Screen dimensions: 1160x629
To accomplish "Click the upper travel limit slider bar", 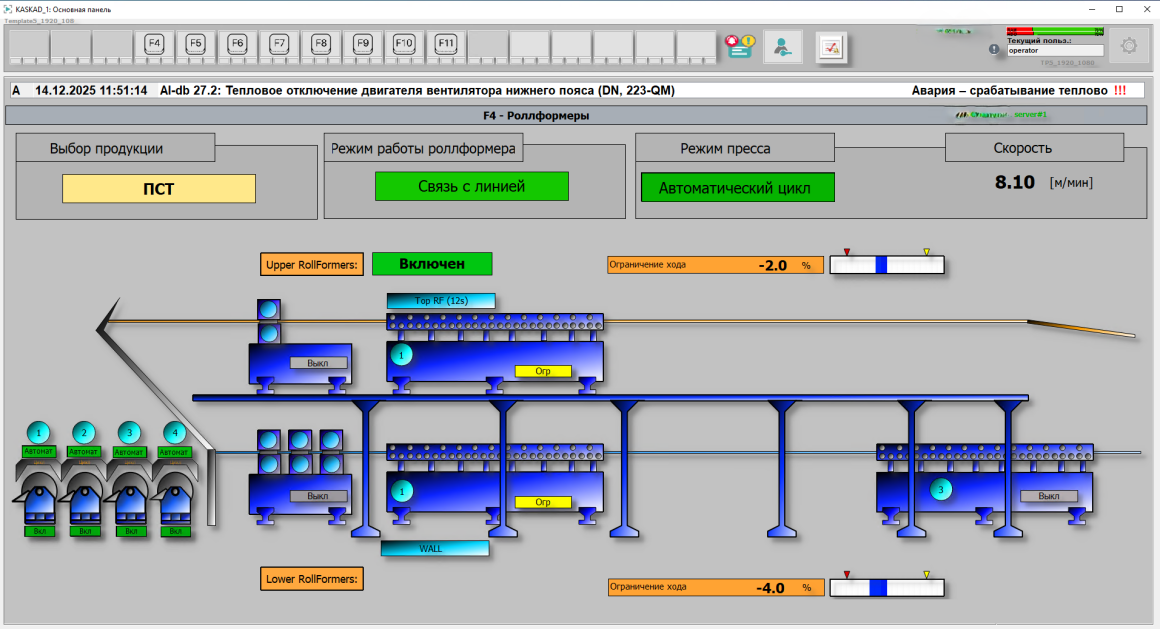I will pos(887,265).
